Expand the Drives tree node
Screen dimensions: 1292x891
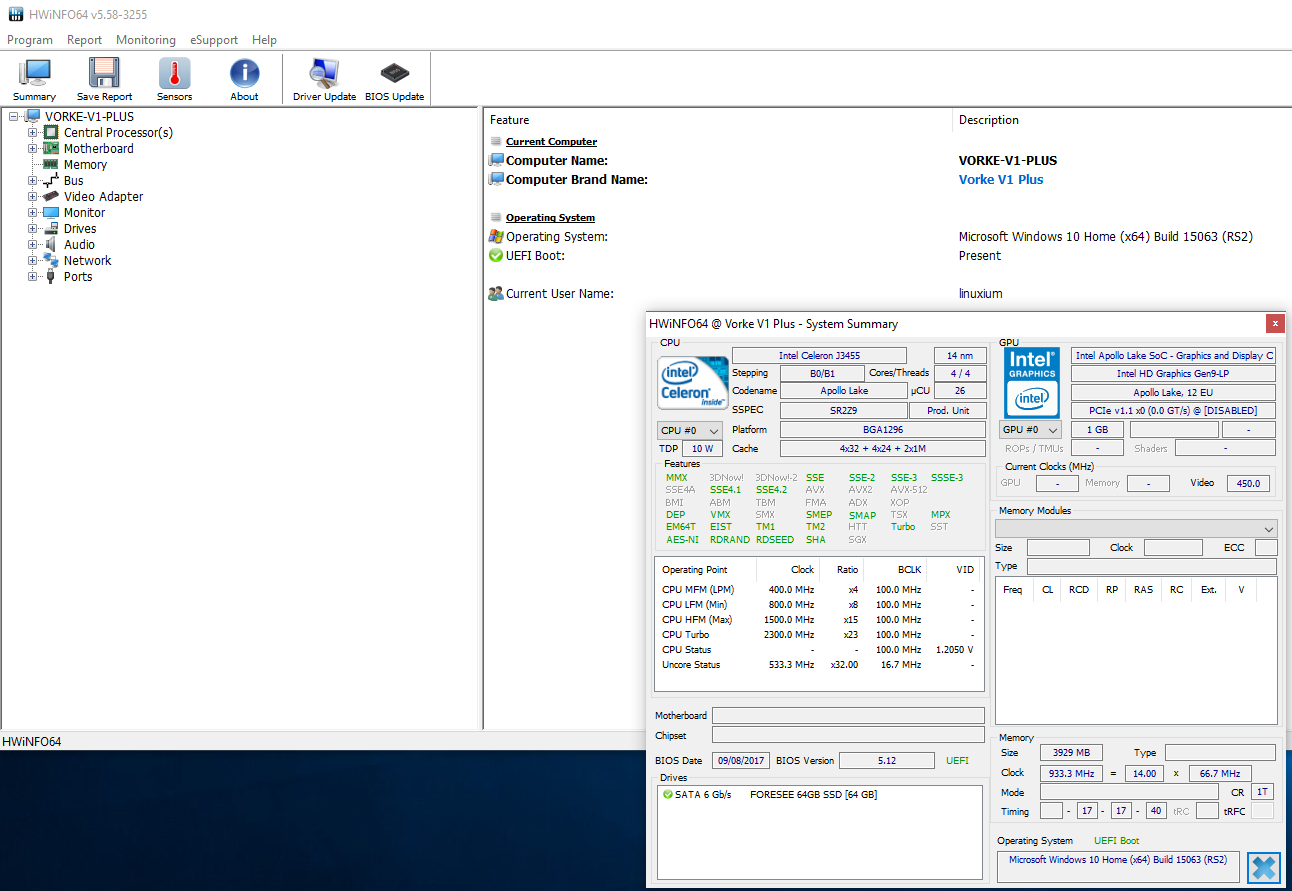coord(33,228)
